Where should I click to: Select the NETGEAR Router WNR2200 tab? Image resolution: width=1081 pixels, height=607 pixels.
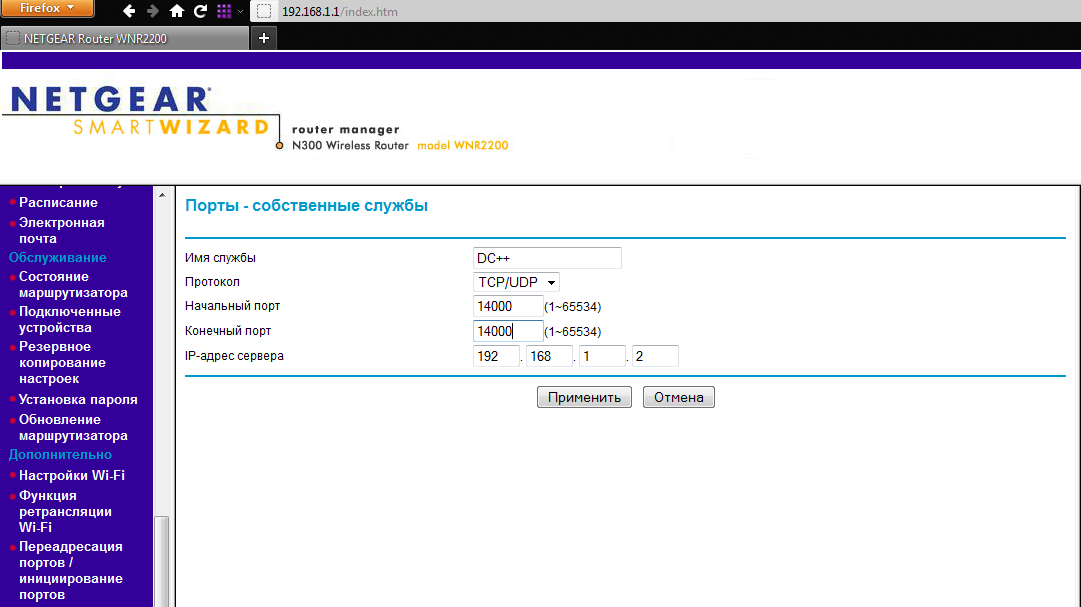[125, 39]
